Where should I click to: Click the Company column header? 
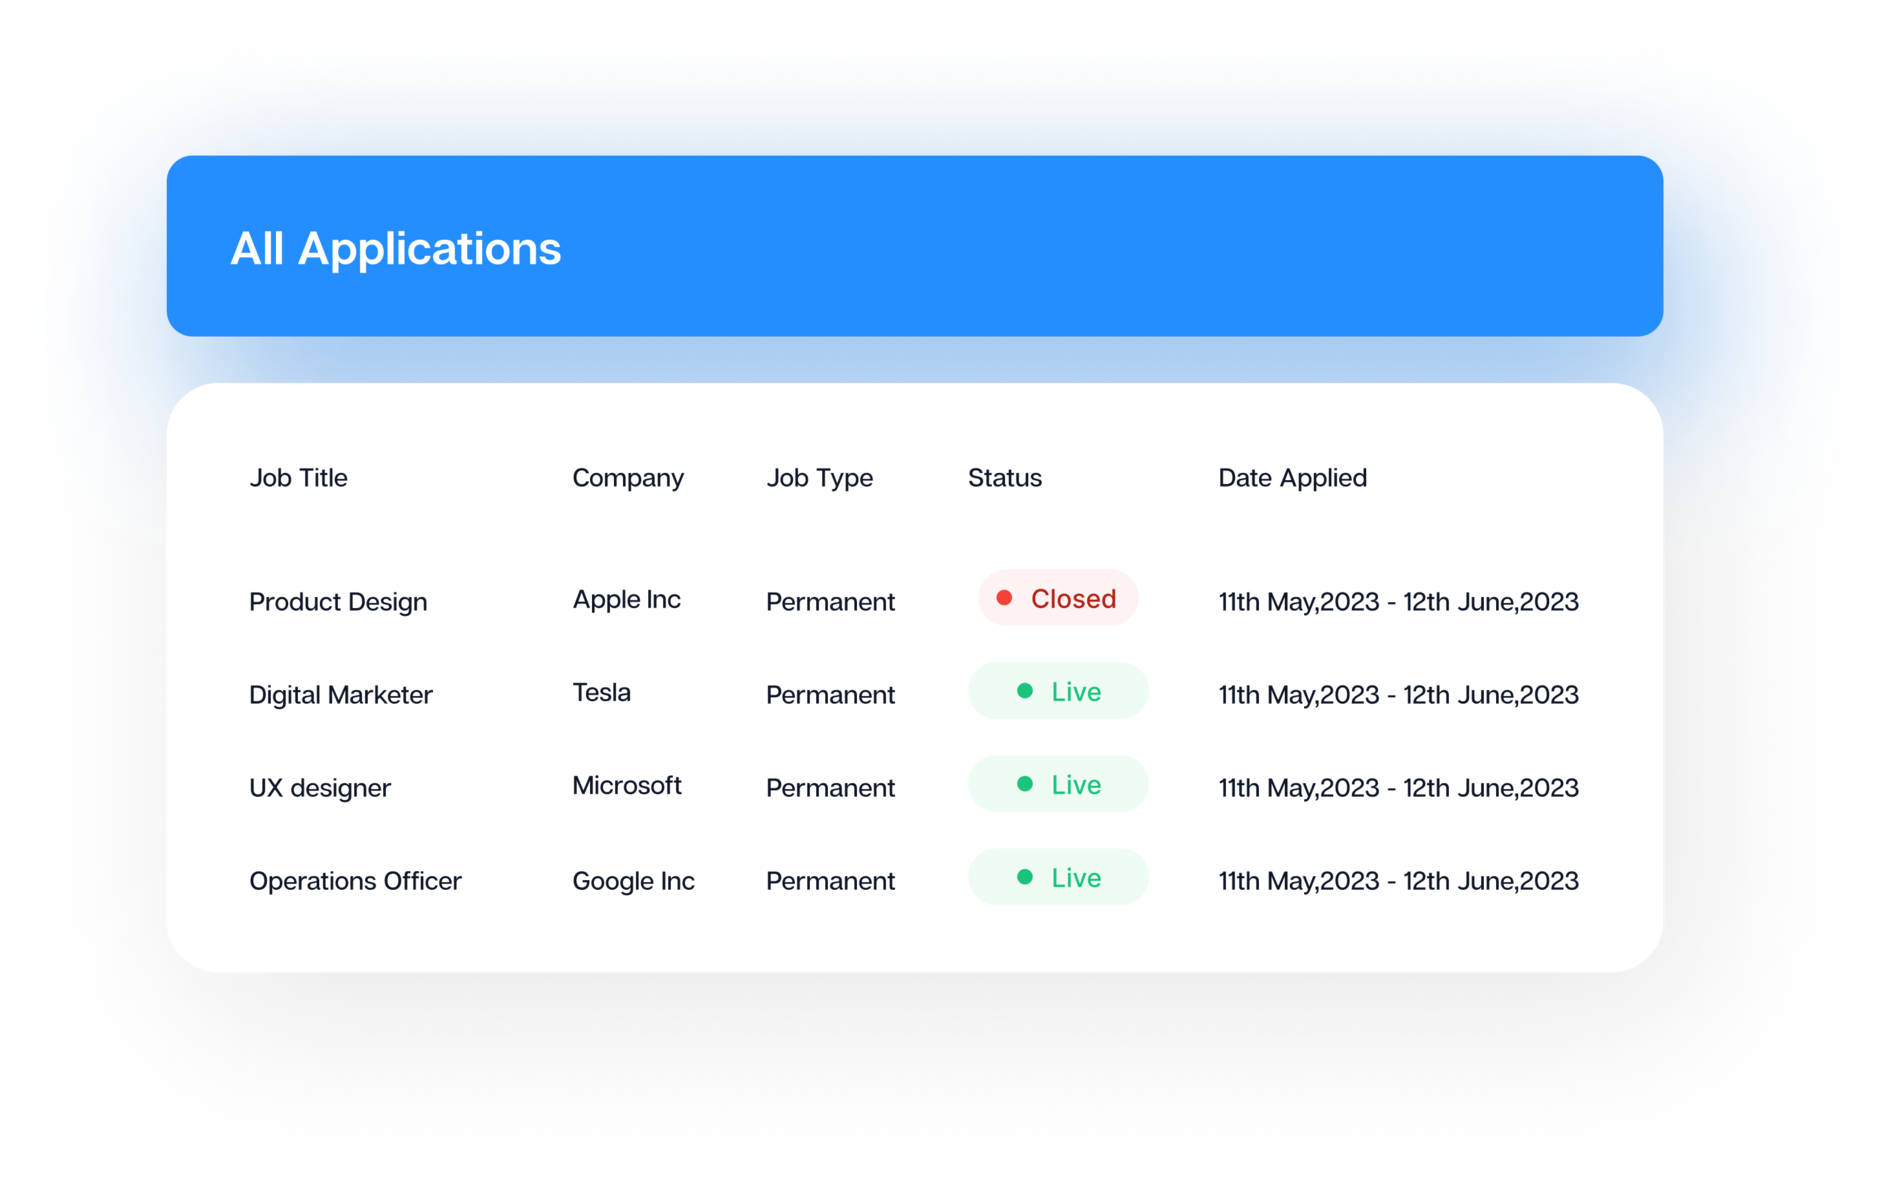pos(627,478)
